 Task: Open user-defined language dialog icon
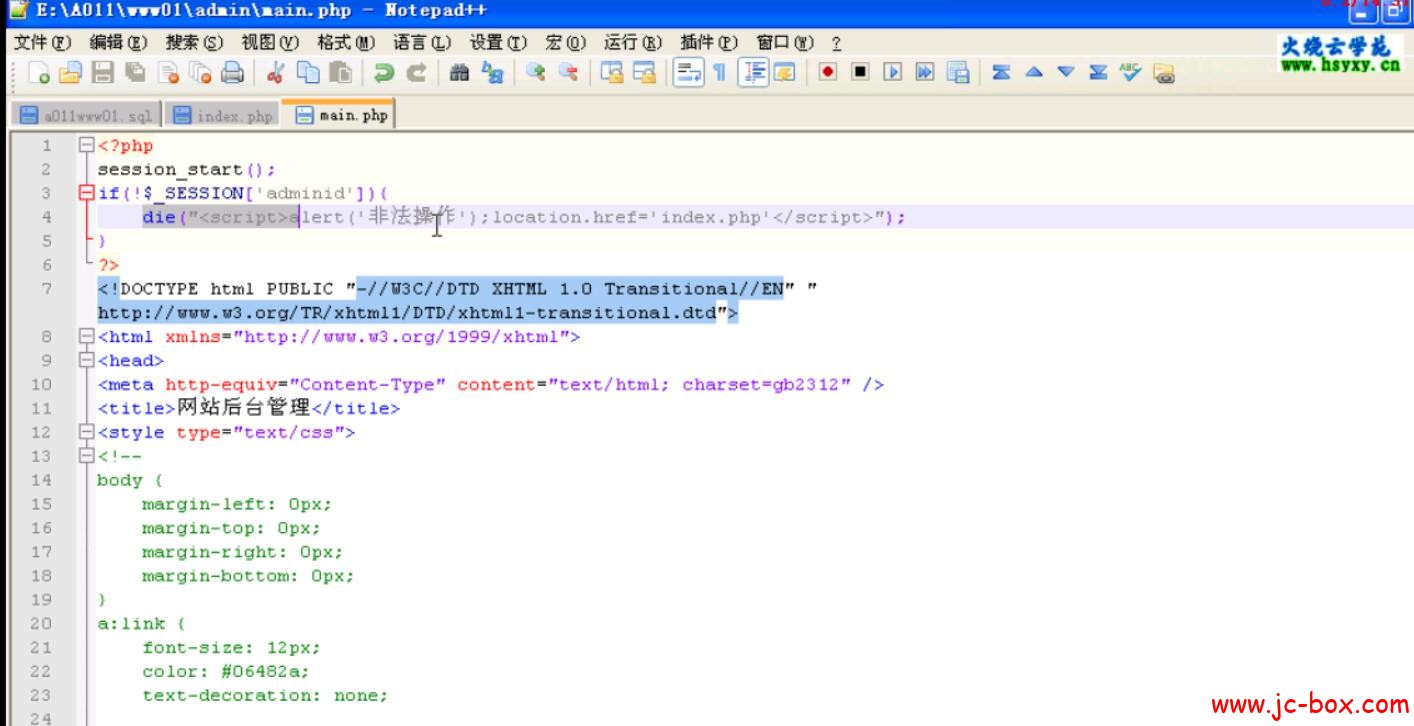pos(784,73)
